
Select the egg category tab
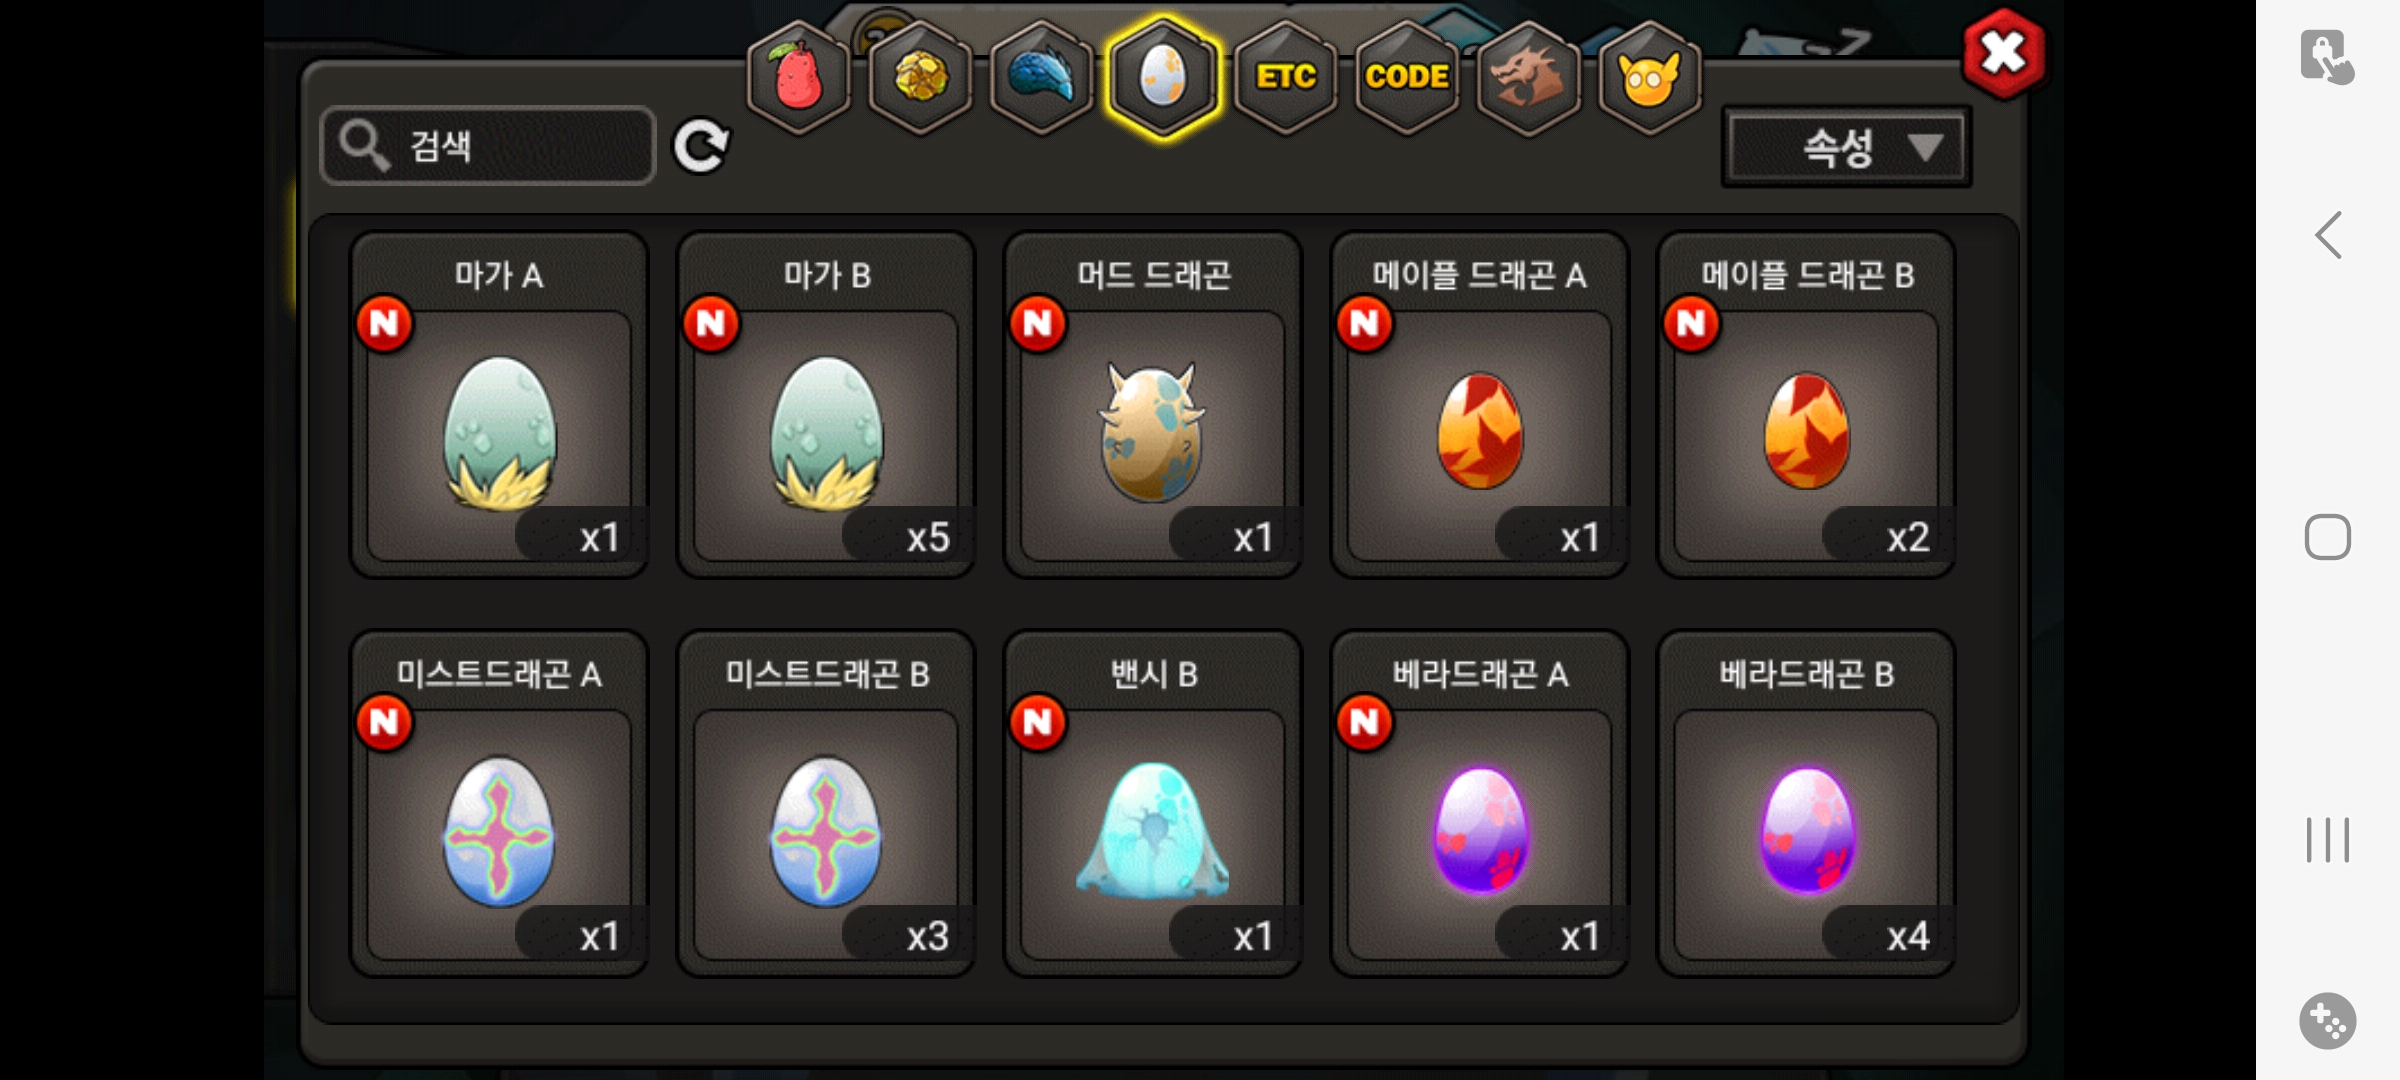click(x=1162, y=77)
